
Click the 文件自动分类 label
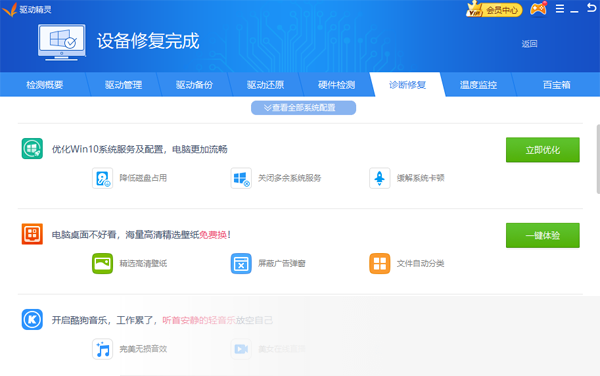click(x=420, y=263)
